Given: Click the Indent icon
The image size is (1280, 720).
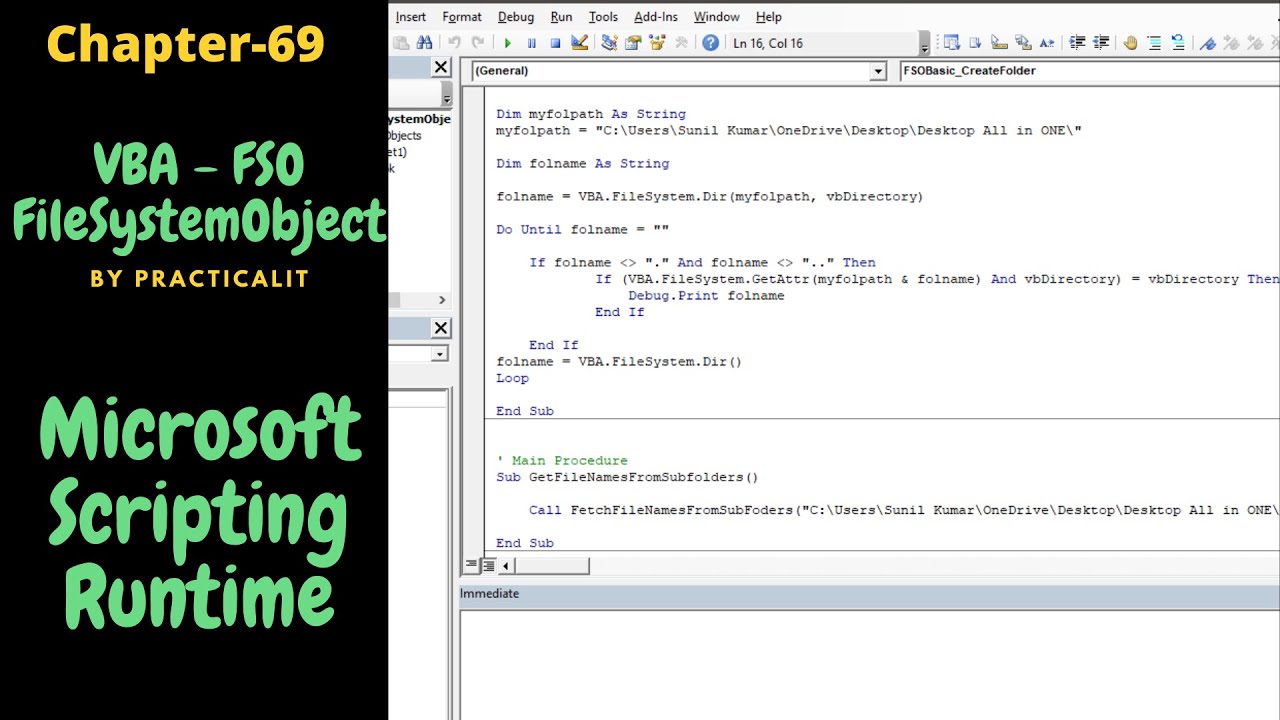Looking at the screenshot, I should pyautogui.click(x=1077, y=43).
